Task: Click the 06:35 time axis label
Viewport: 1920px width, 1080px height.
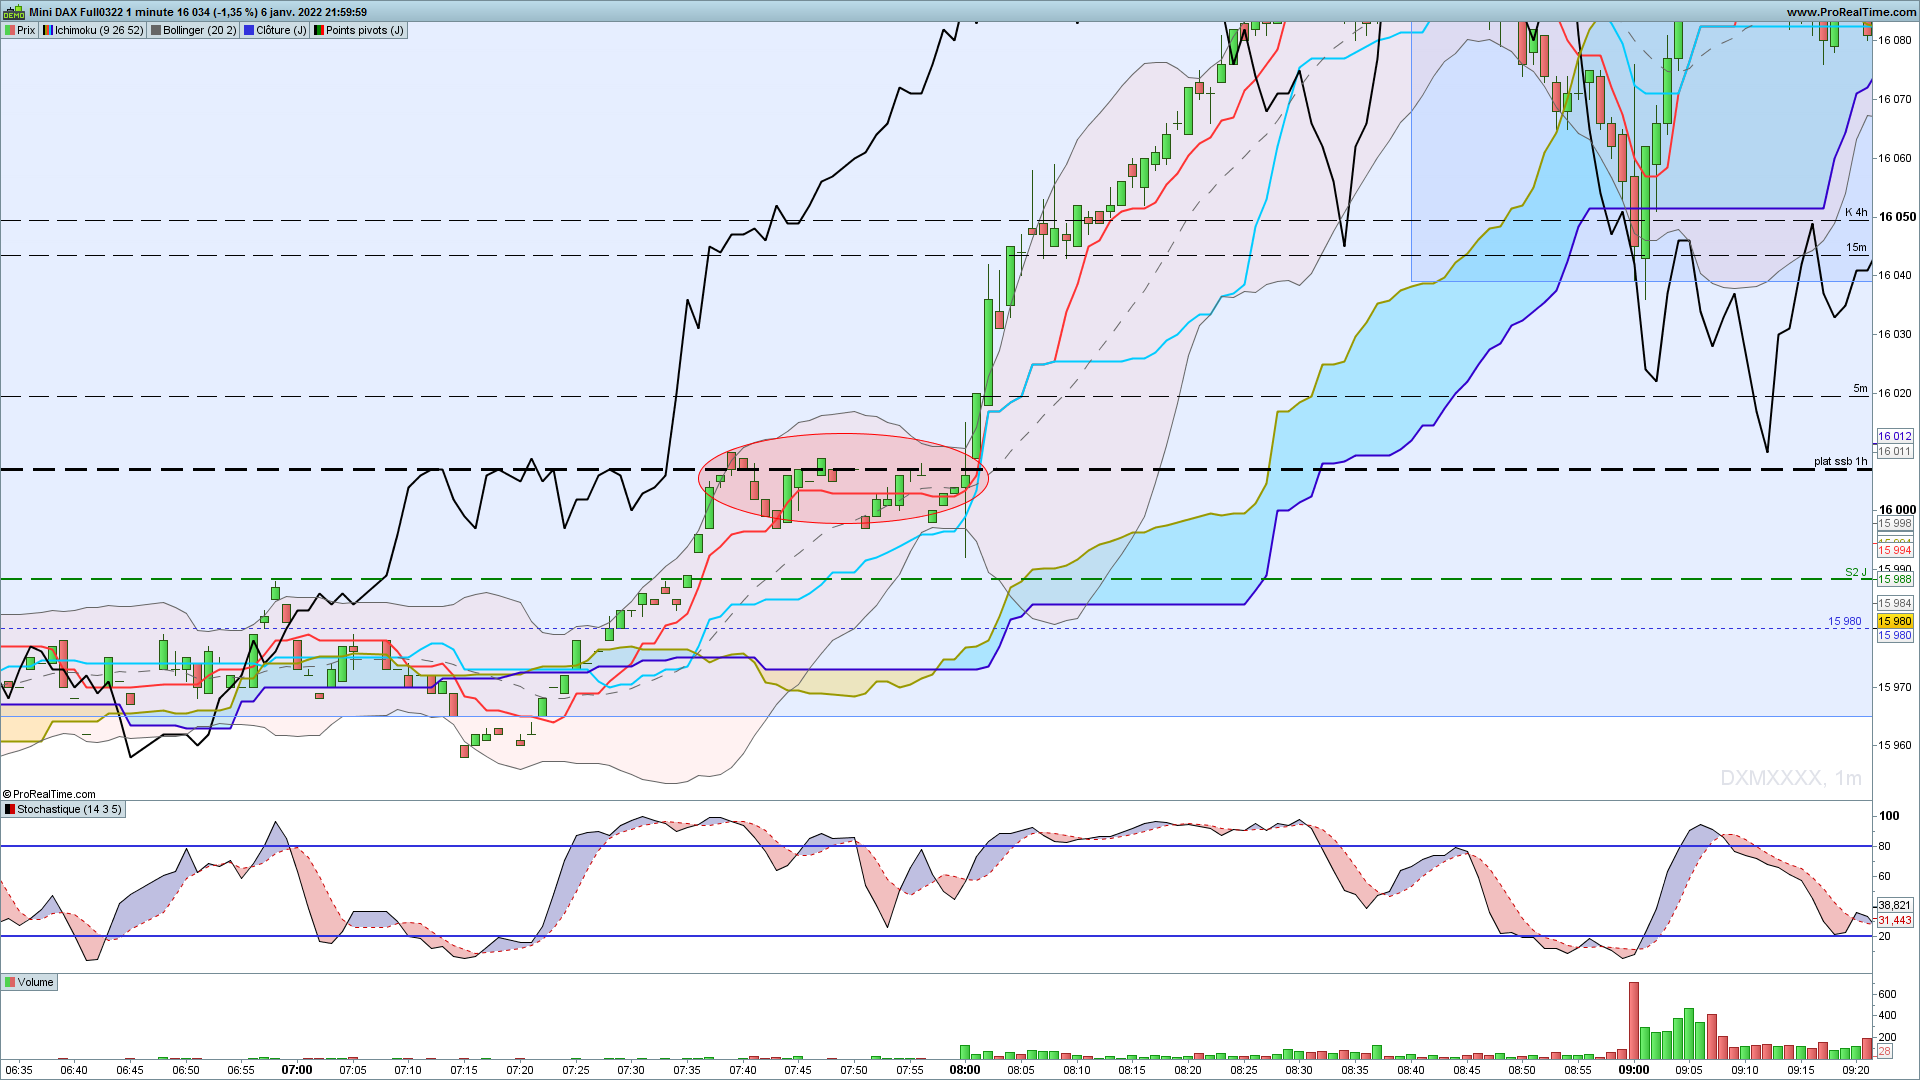Action: (x=19, y=1070)
